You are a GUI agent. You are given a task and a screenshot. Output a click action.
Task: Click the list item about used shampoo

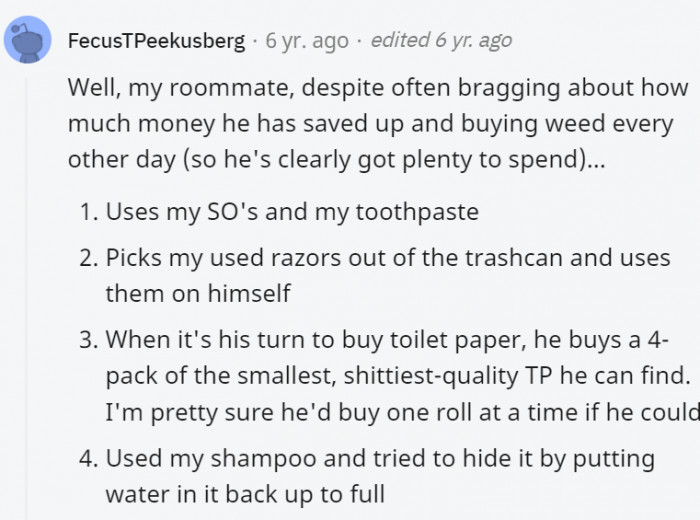(380, 476)
